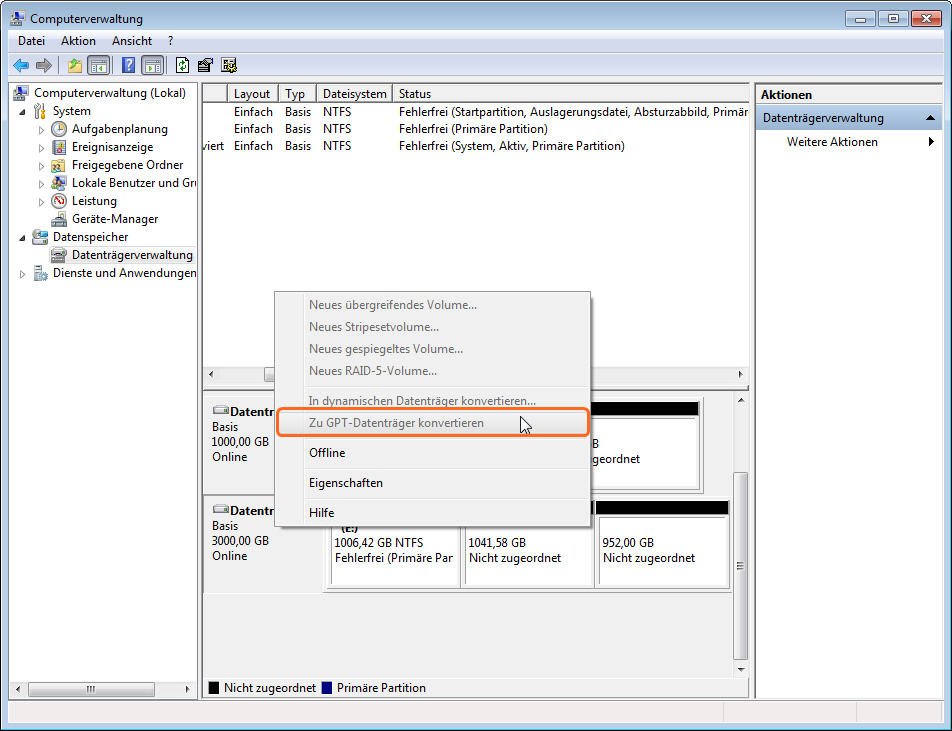Expand the Ereignisanzeige node
Image resolution: width=952 pixels, height=731 pixels.
point(41,148)
